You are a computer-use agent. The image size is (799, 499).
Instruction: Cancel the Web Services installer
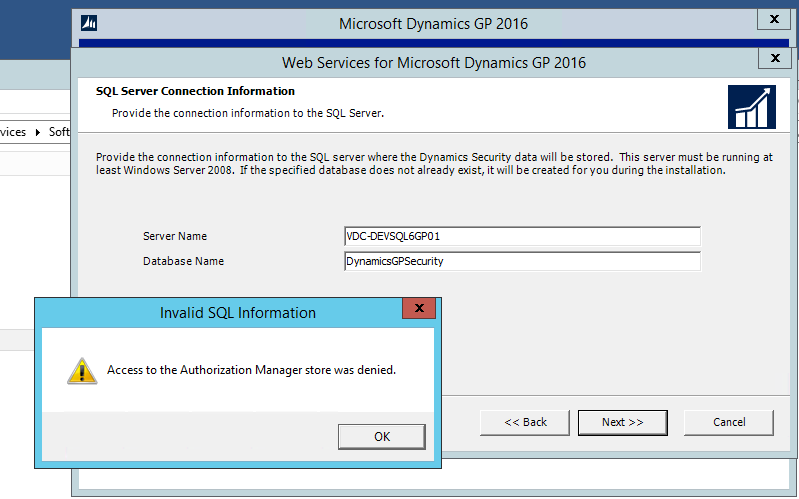coord(729,423)
